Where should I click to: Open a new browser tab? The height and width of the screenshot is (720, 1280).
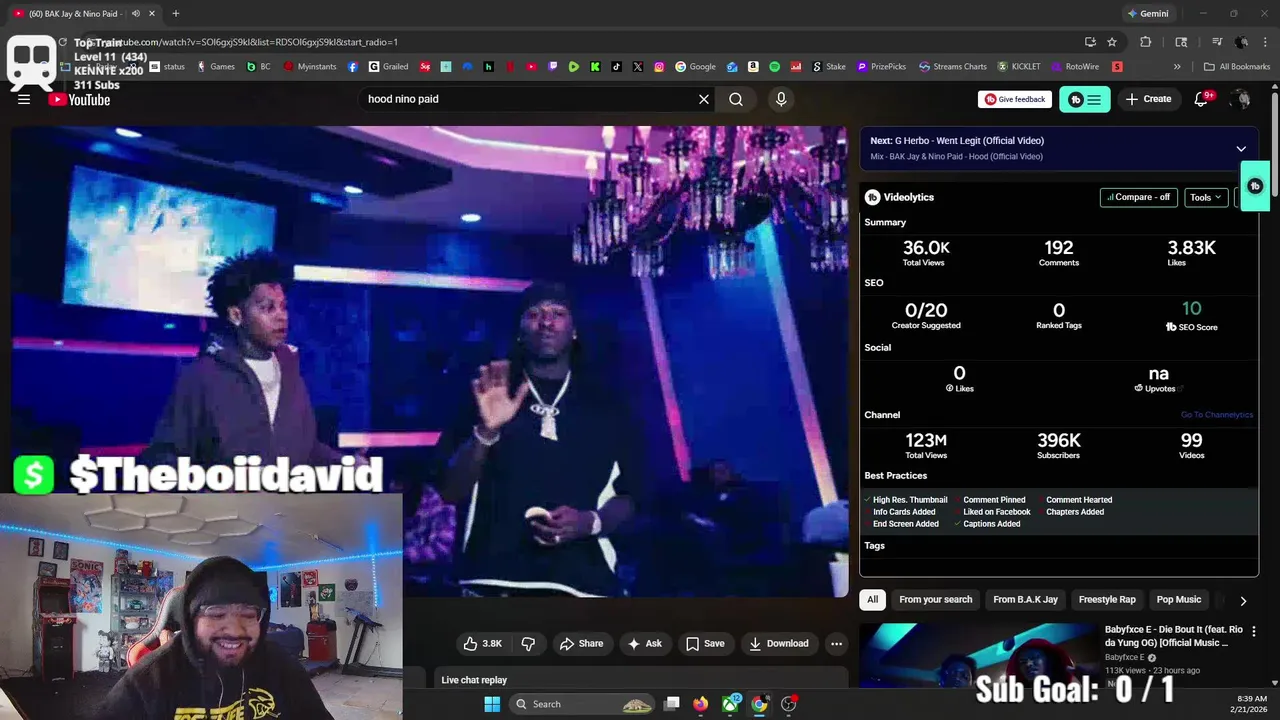point(176,14)
